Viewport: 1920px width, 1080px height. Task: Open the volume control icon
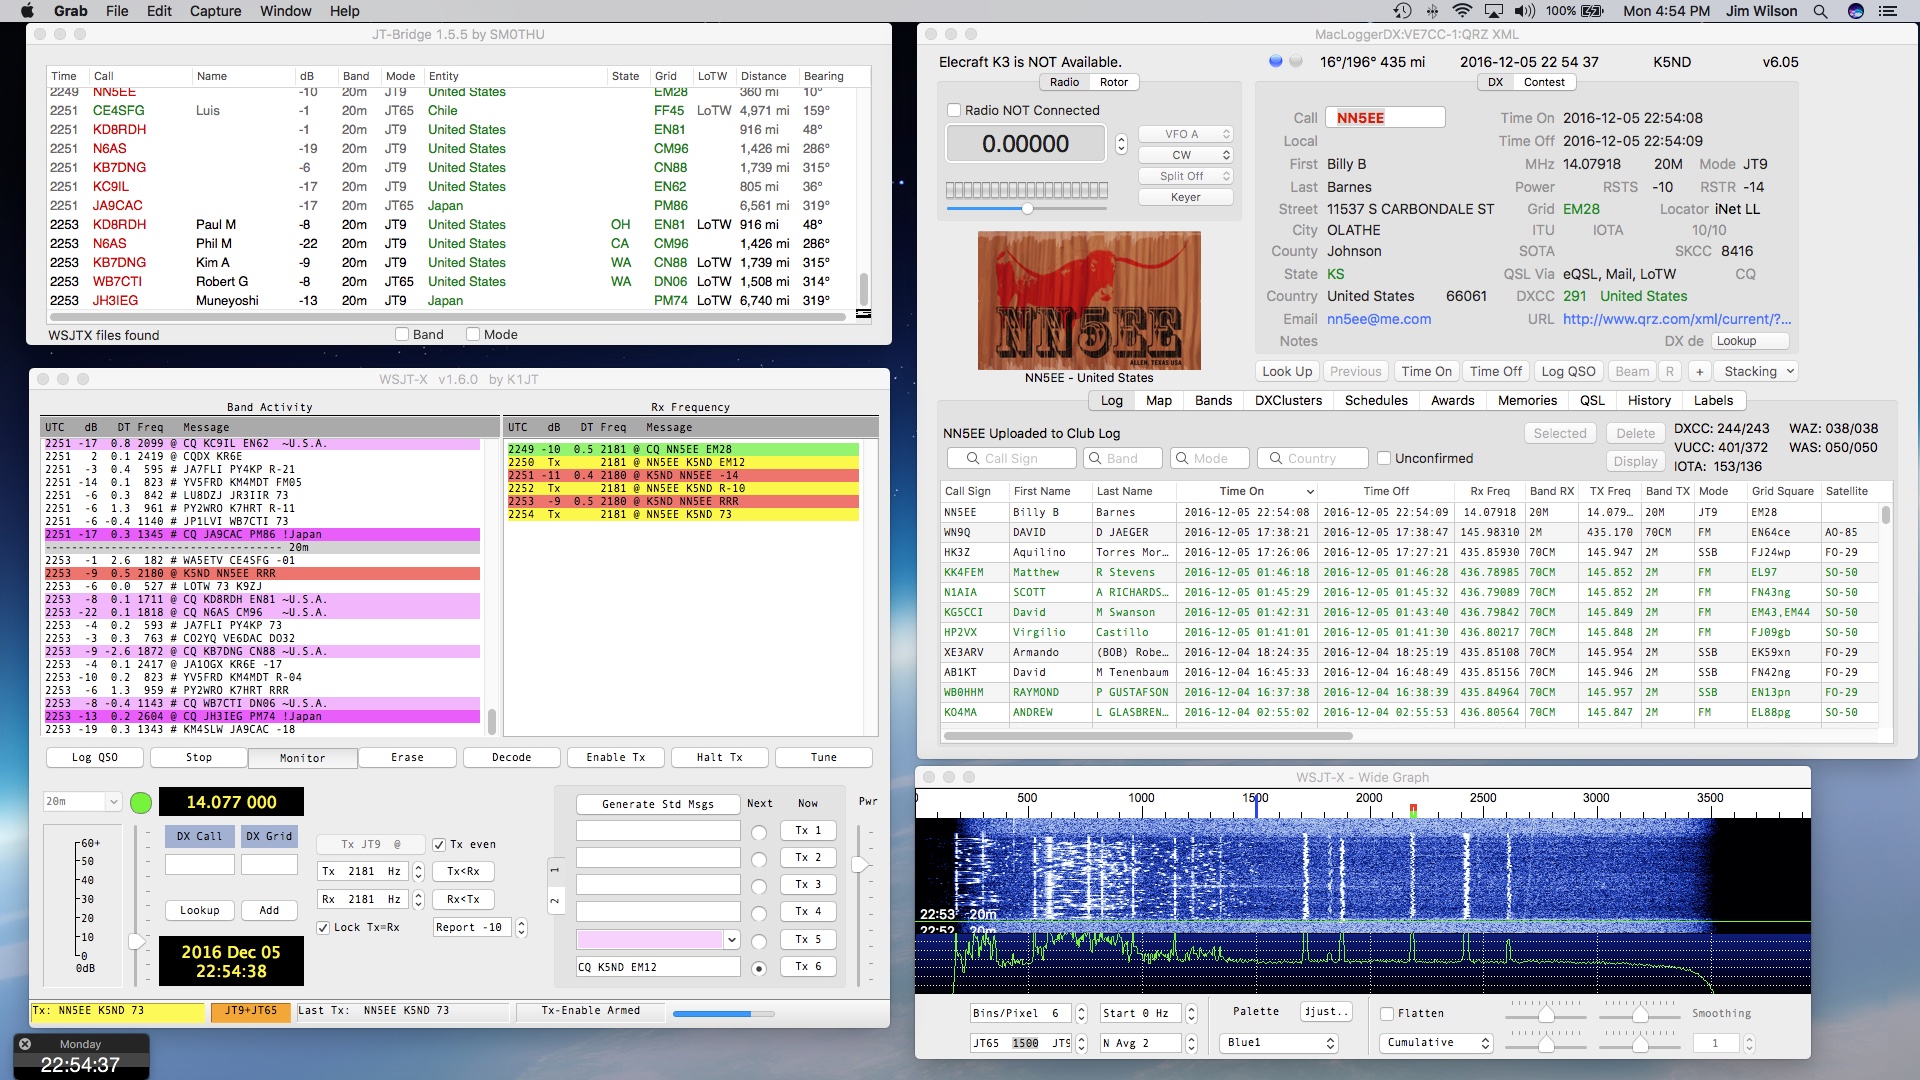[1525, 11]
